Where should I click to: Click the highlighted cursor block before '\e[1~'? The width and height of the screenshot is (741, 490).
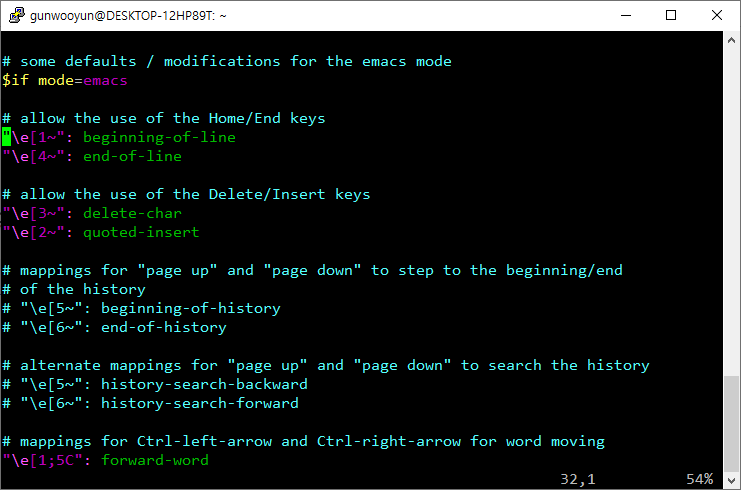click(x=7, y=137)
